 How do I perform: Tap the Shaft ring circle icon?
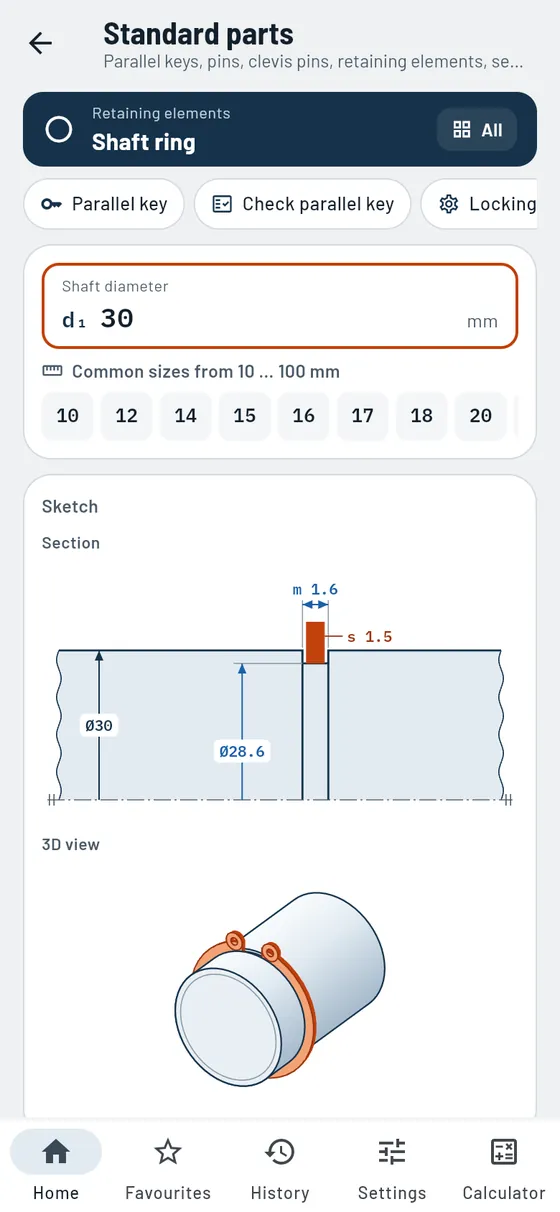[59, 130]
